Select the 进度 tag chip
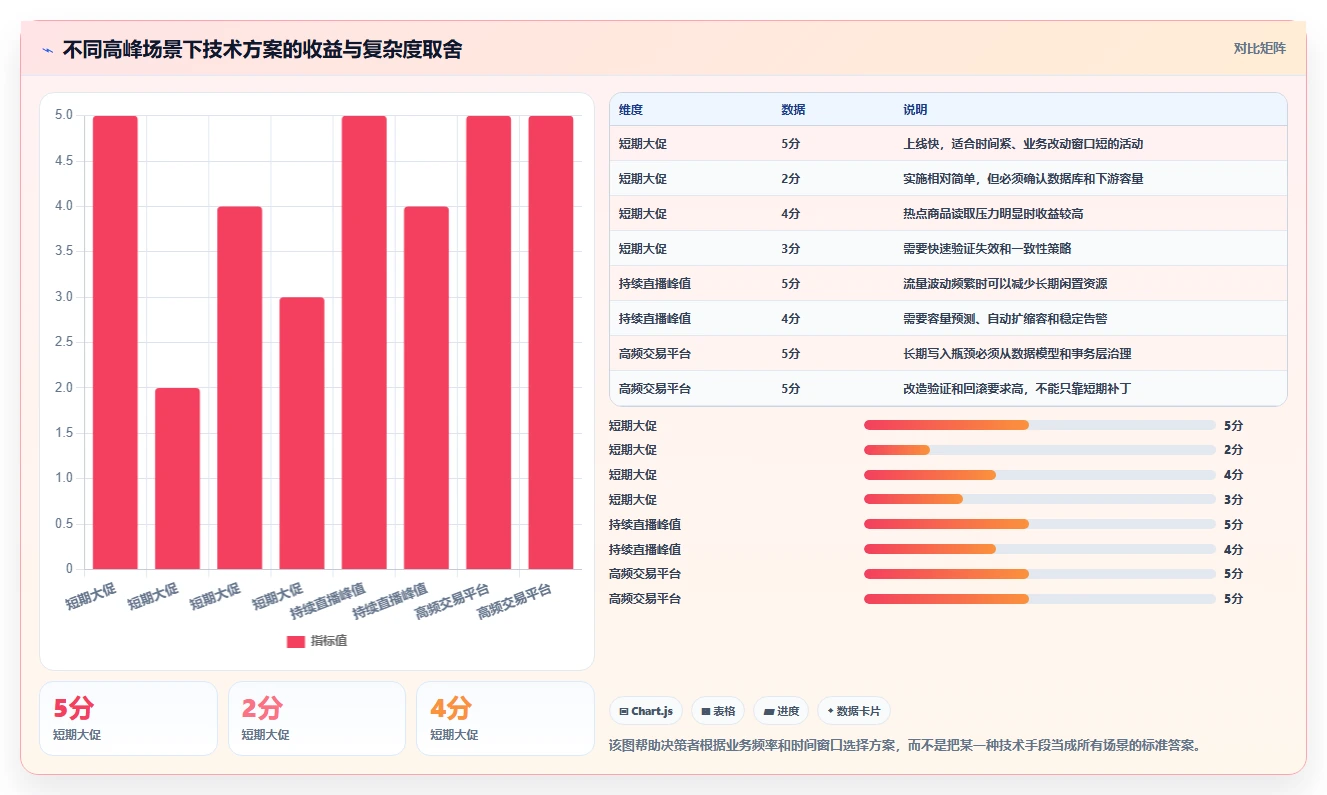1327x795 pixels. [781, 711]
